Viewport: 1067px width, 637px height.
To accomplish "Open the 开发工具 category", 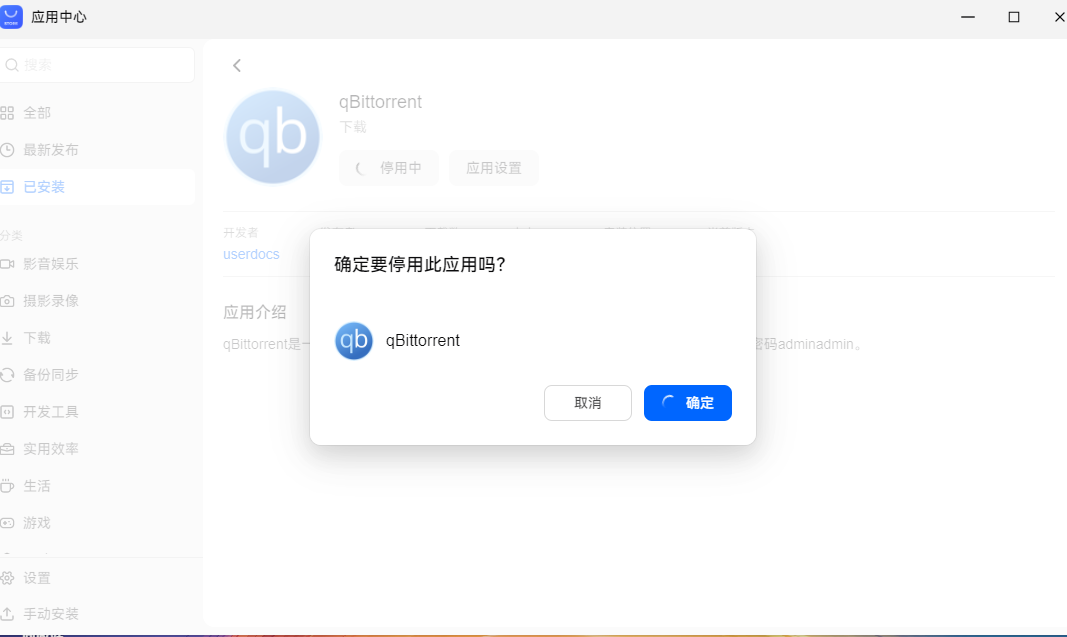I will tap(95, 412).
